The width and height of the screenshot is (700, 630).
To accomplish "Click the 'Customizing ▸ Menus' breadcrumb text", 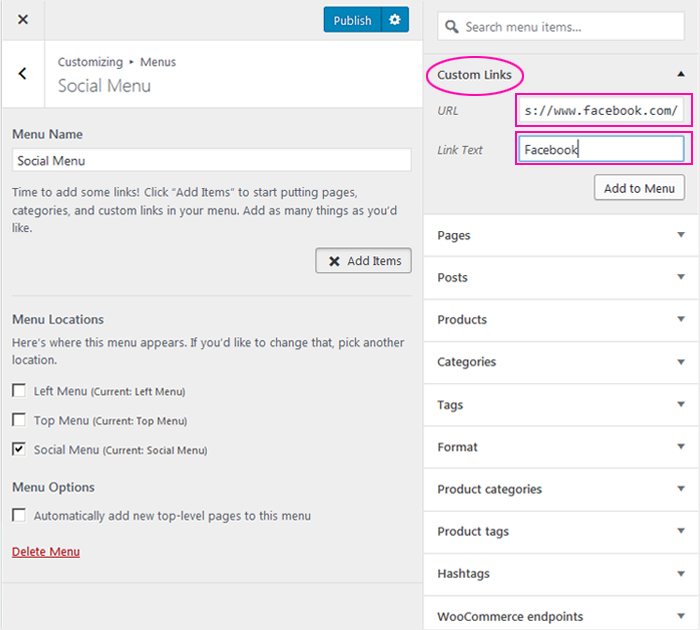I will click(x=117, y=62).
